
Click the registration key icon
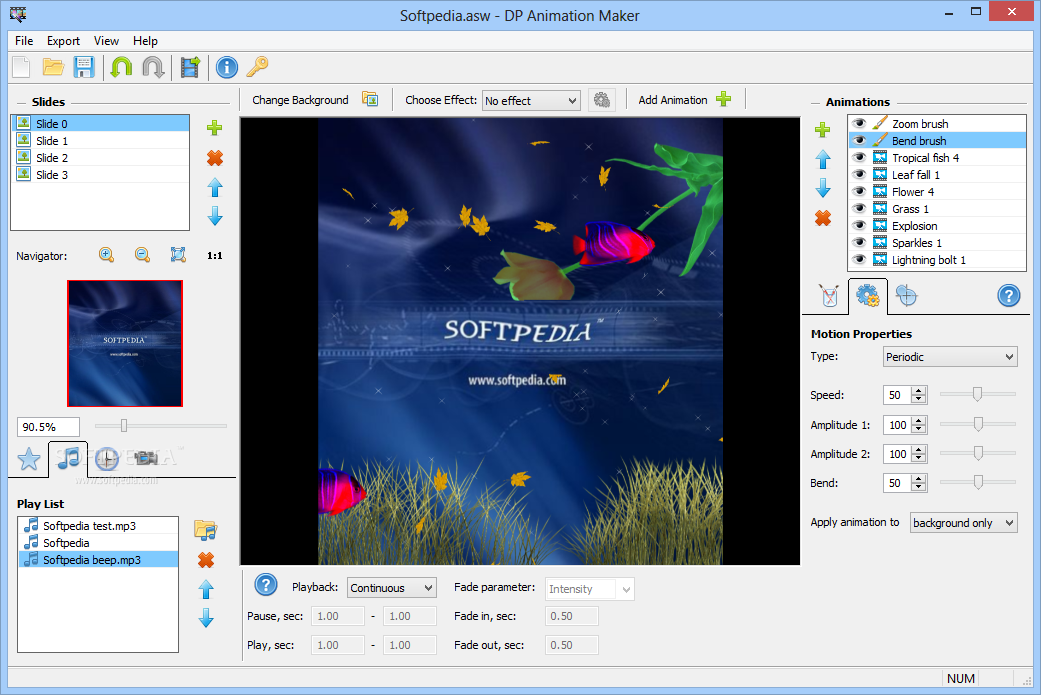(x=258, y=66)
